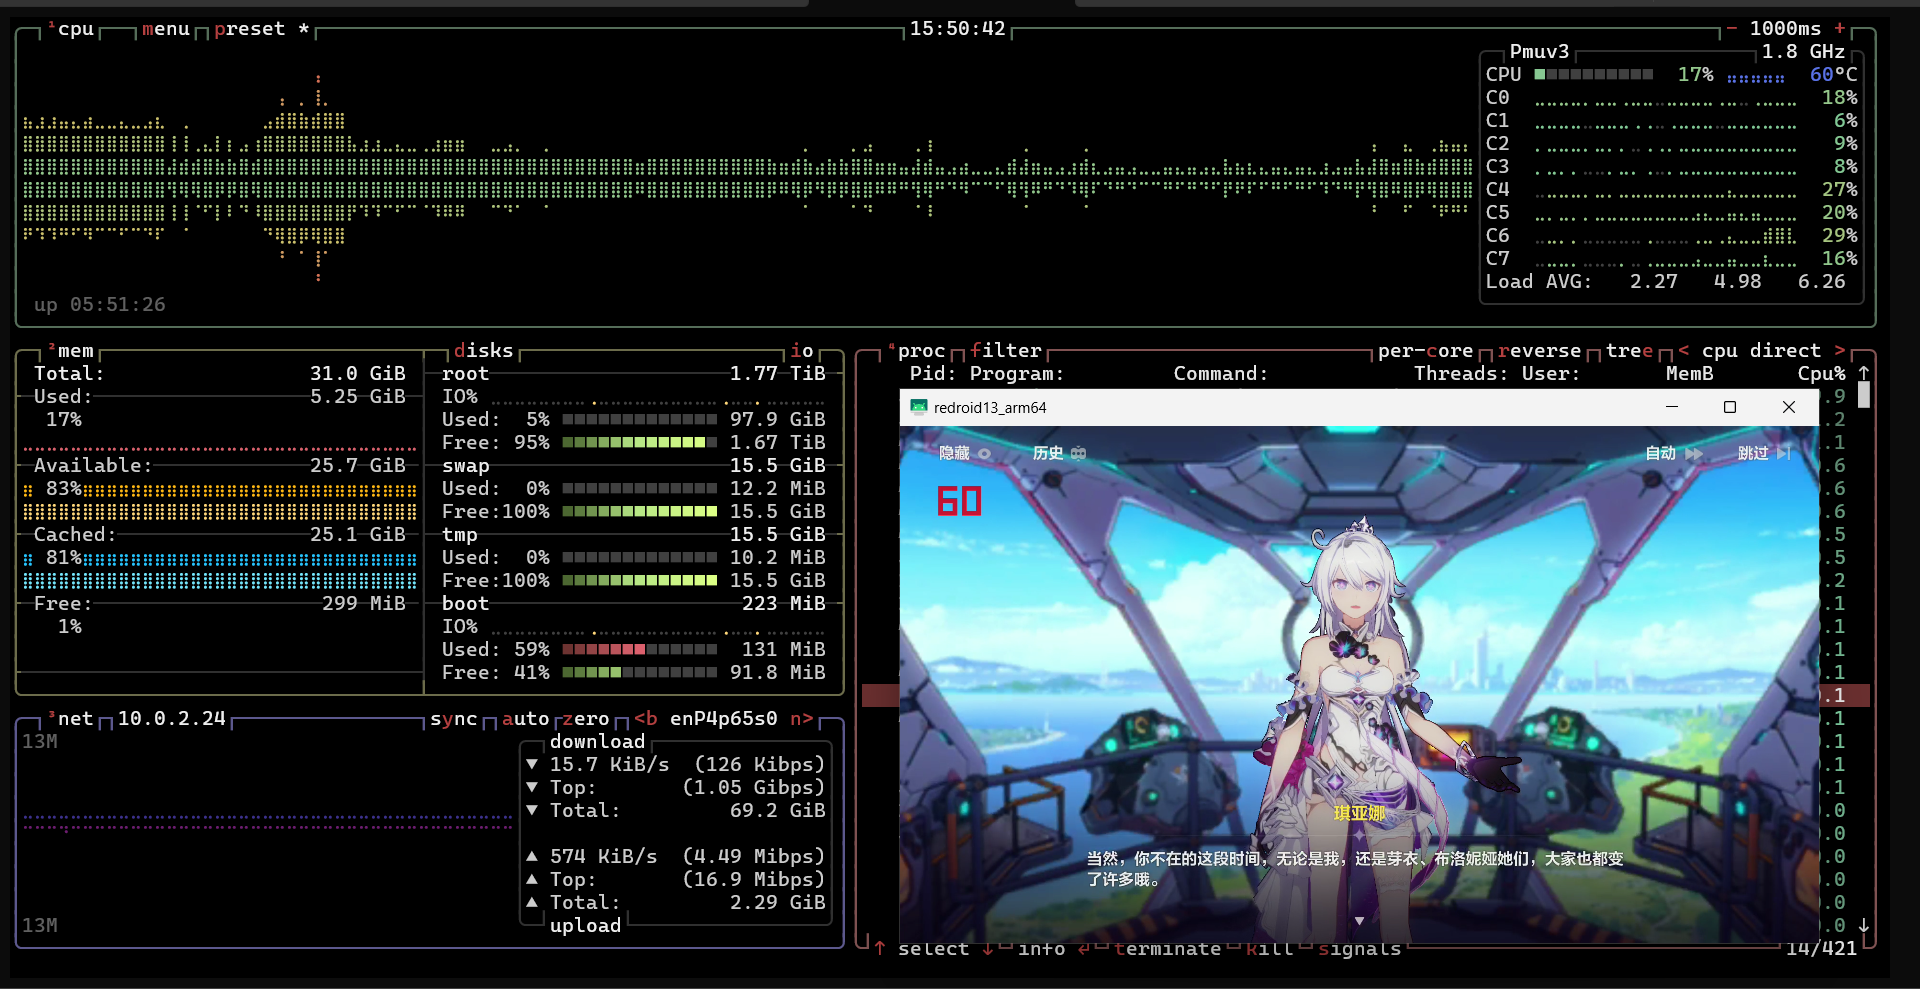Image resolution: width=1920 pixels, height=989 pixels.
Task: Toggle net graph sync scaling
Action: point(454,718)
